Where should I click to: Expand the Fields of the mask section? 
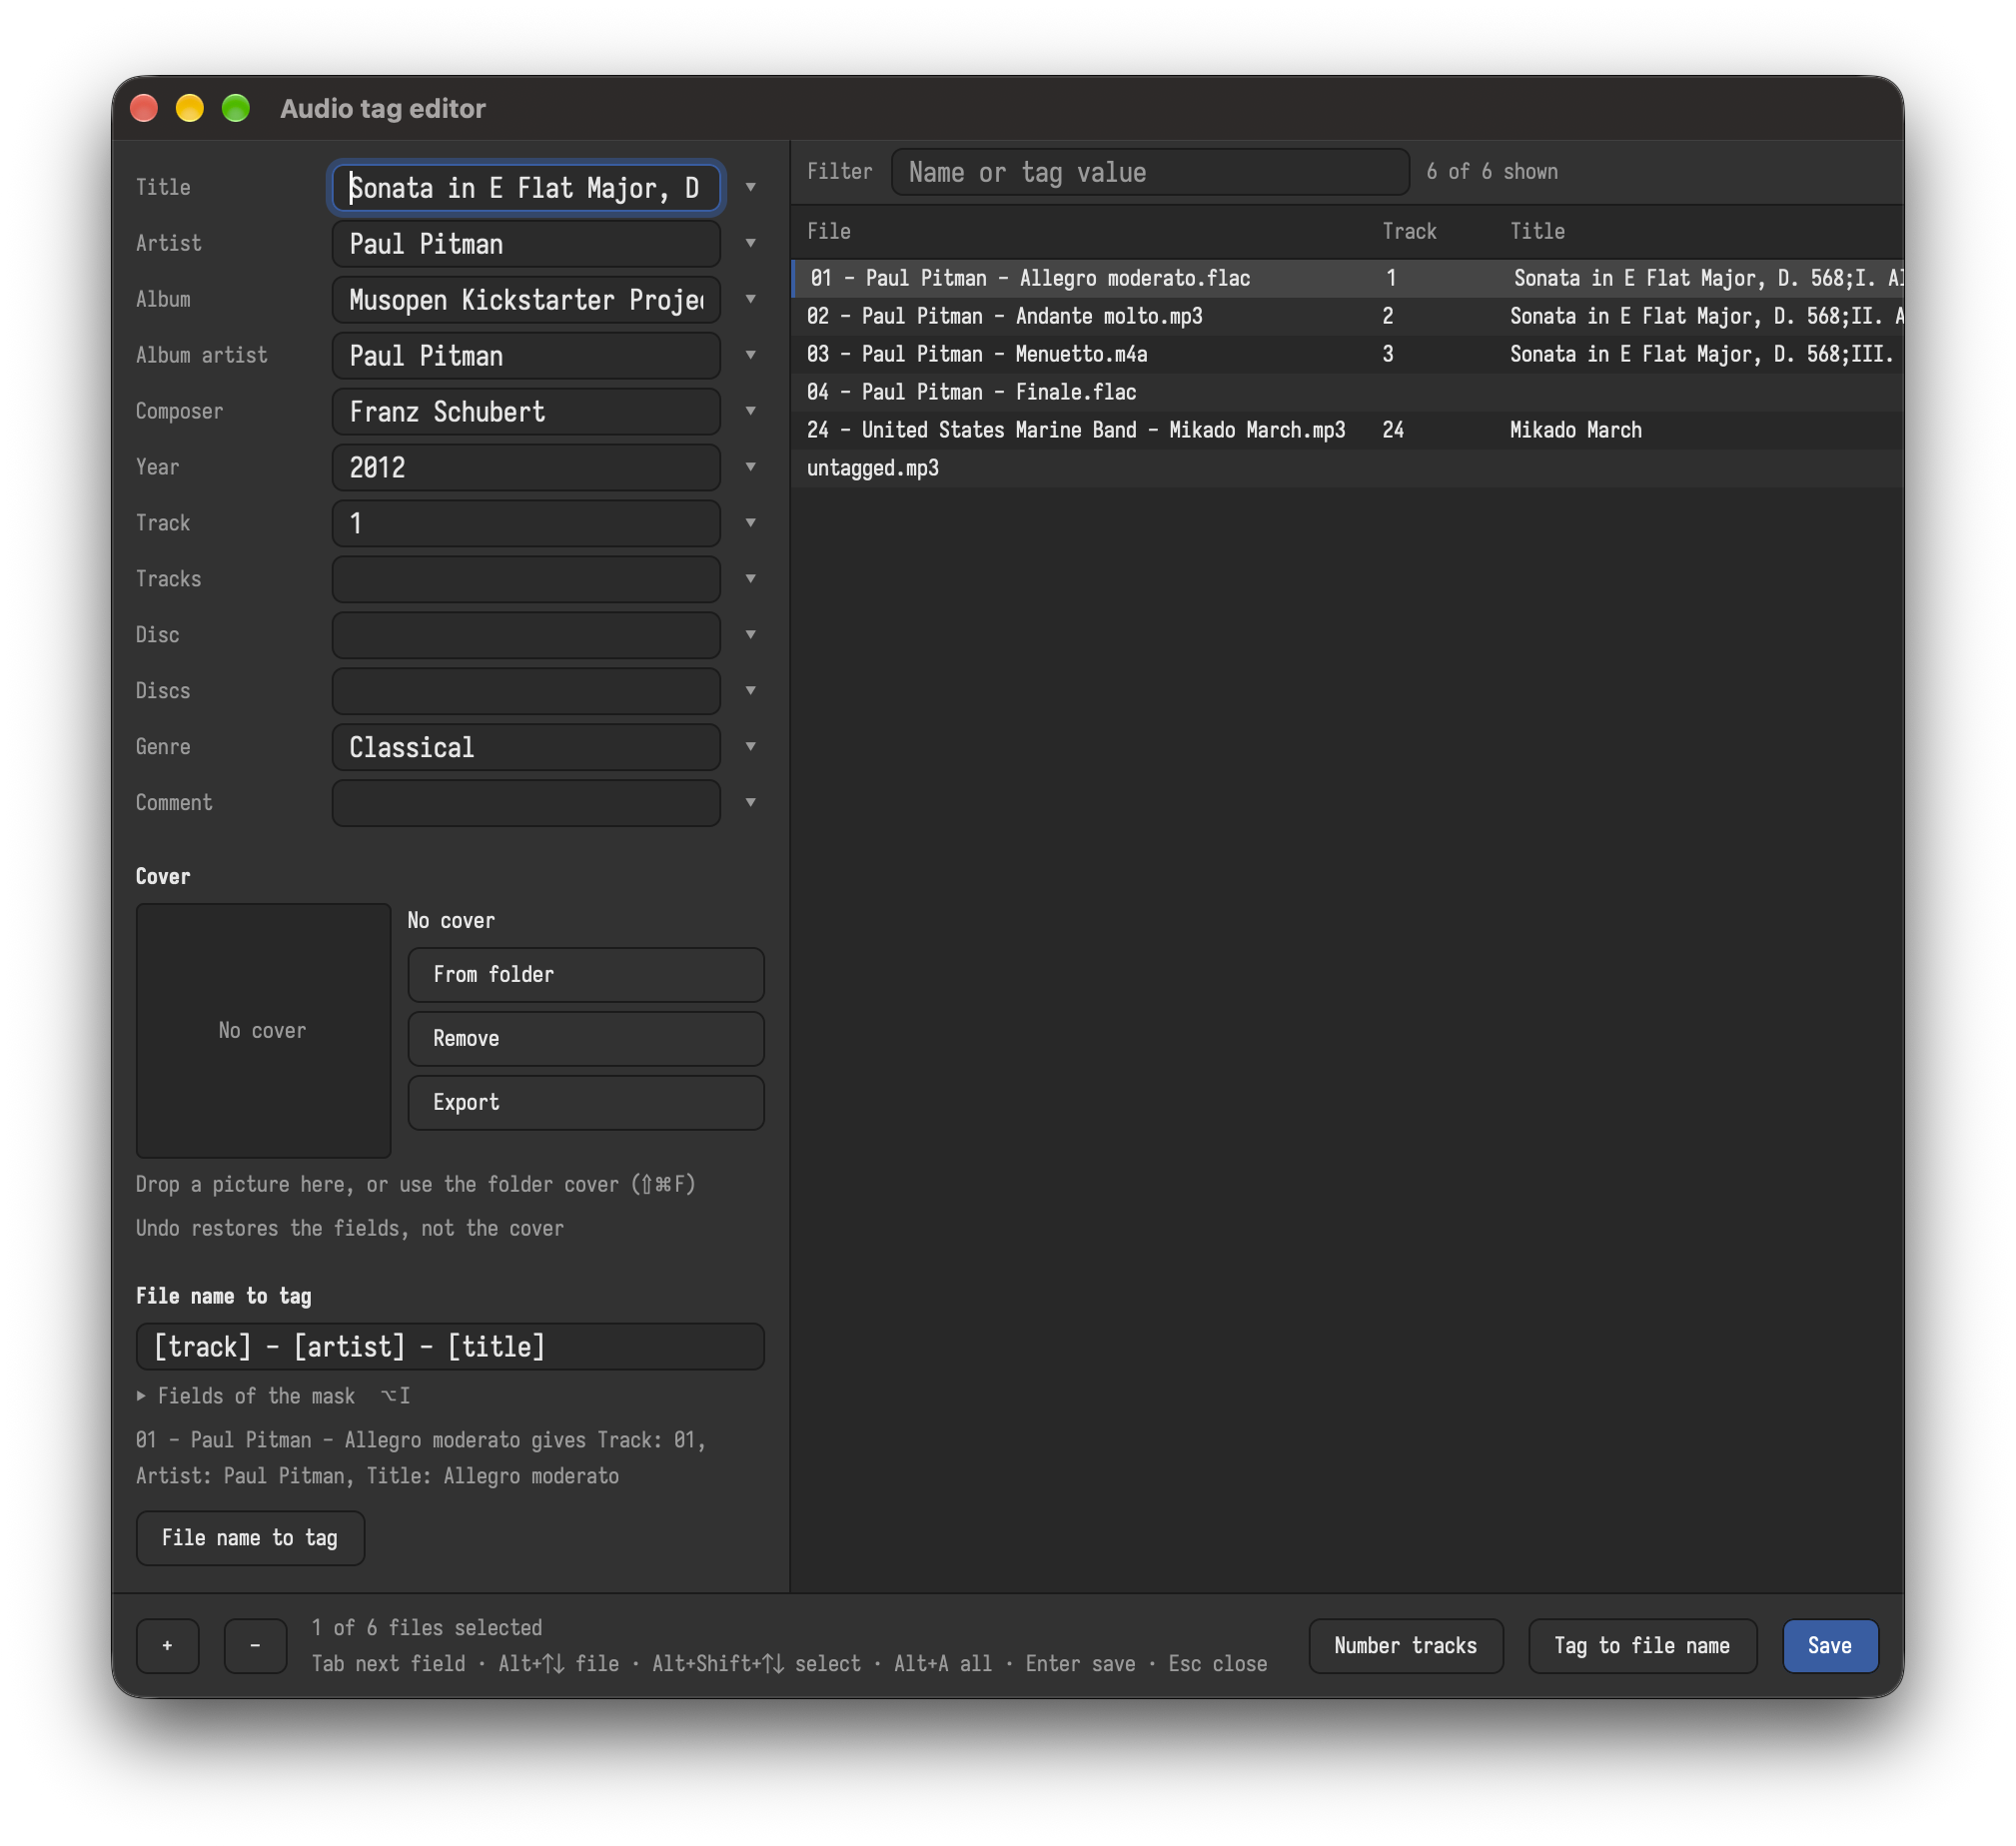pyautogui.click(x=273, y=1396)
